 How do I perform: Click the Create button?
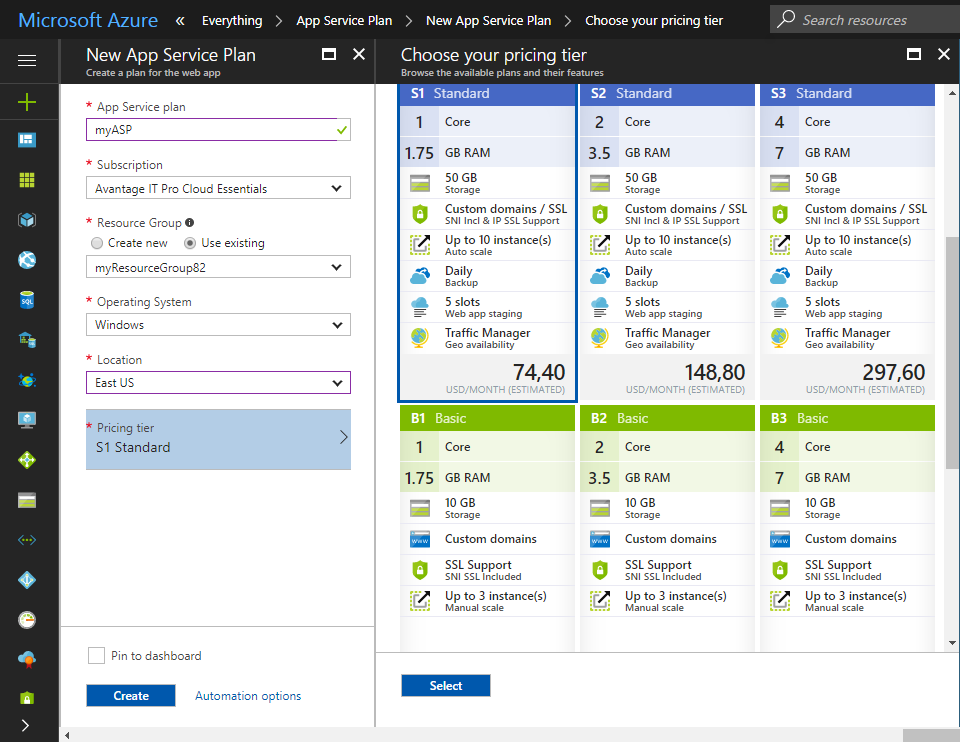pos(131,695)
